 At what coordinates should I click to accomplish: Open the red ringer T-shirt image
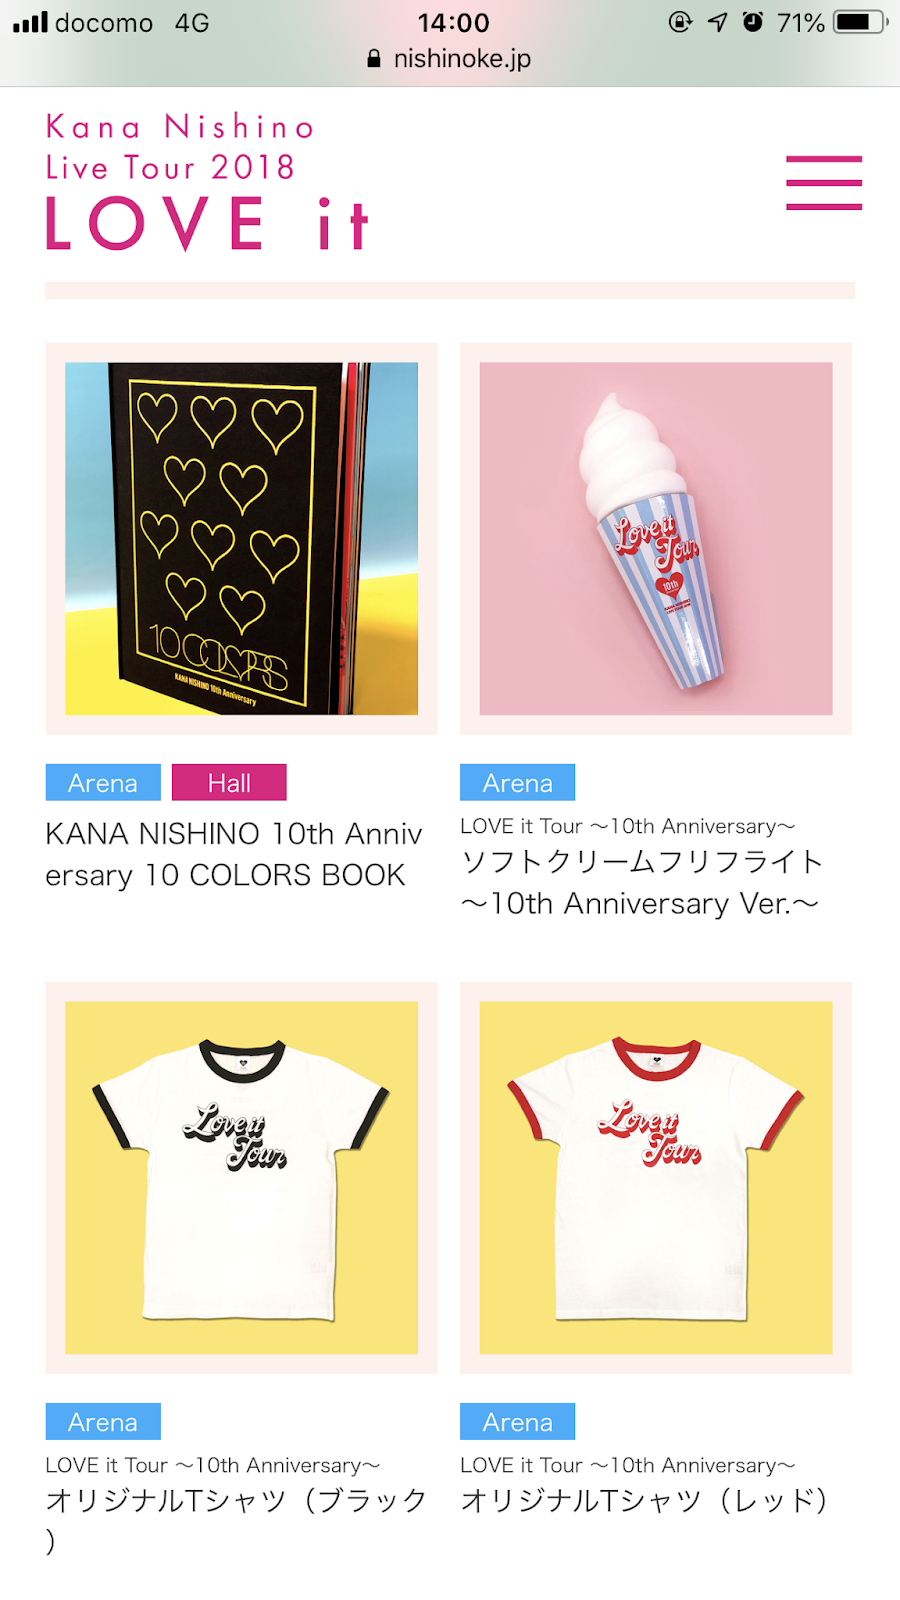pos(656,1178)
